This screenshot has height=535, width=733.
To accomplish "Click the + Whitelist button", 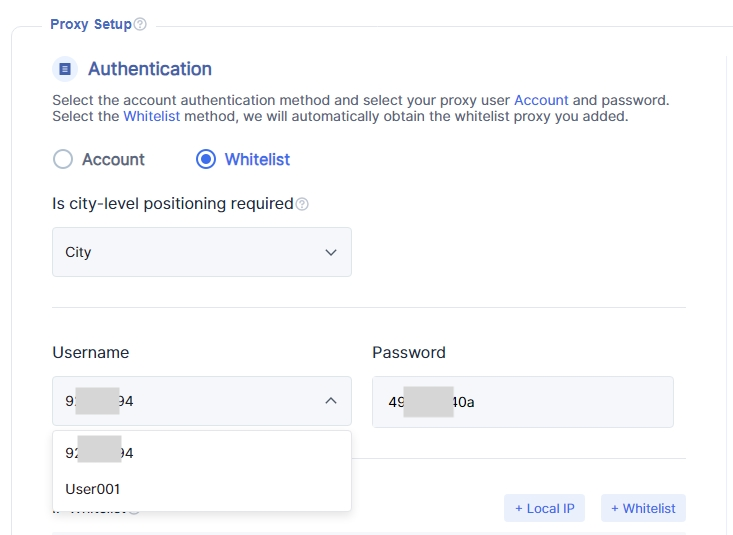I will point(643,508).
